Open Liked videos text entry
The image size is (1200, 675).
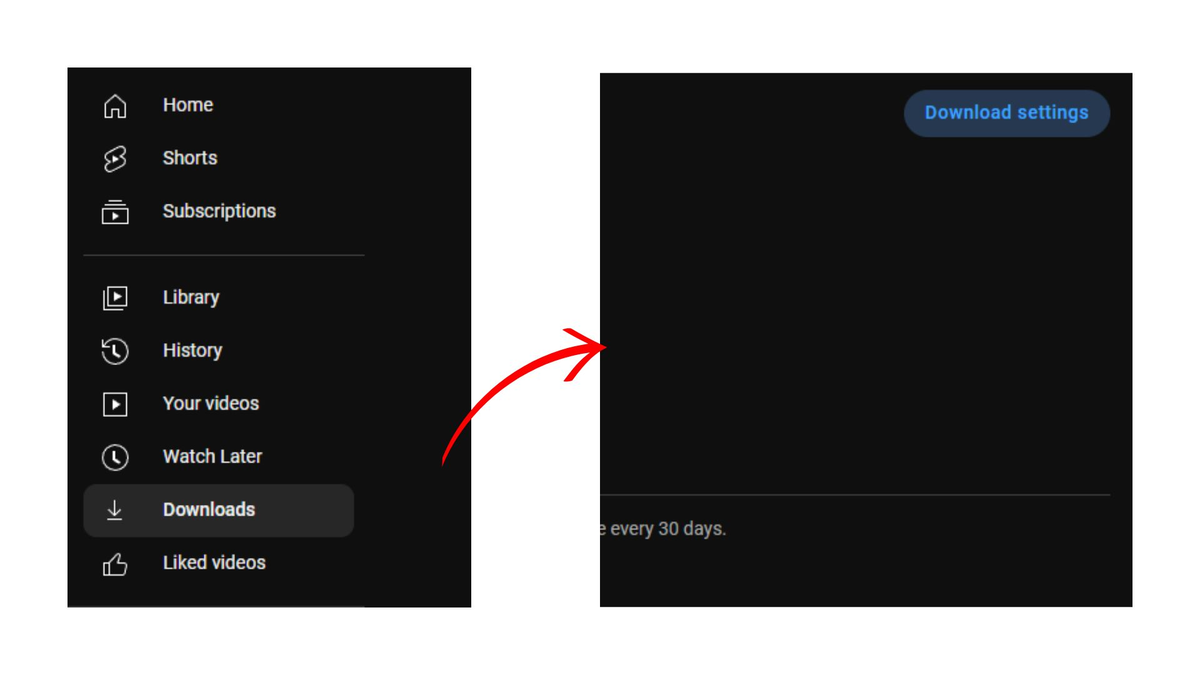pyautogui.click(x=214, y=563)
